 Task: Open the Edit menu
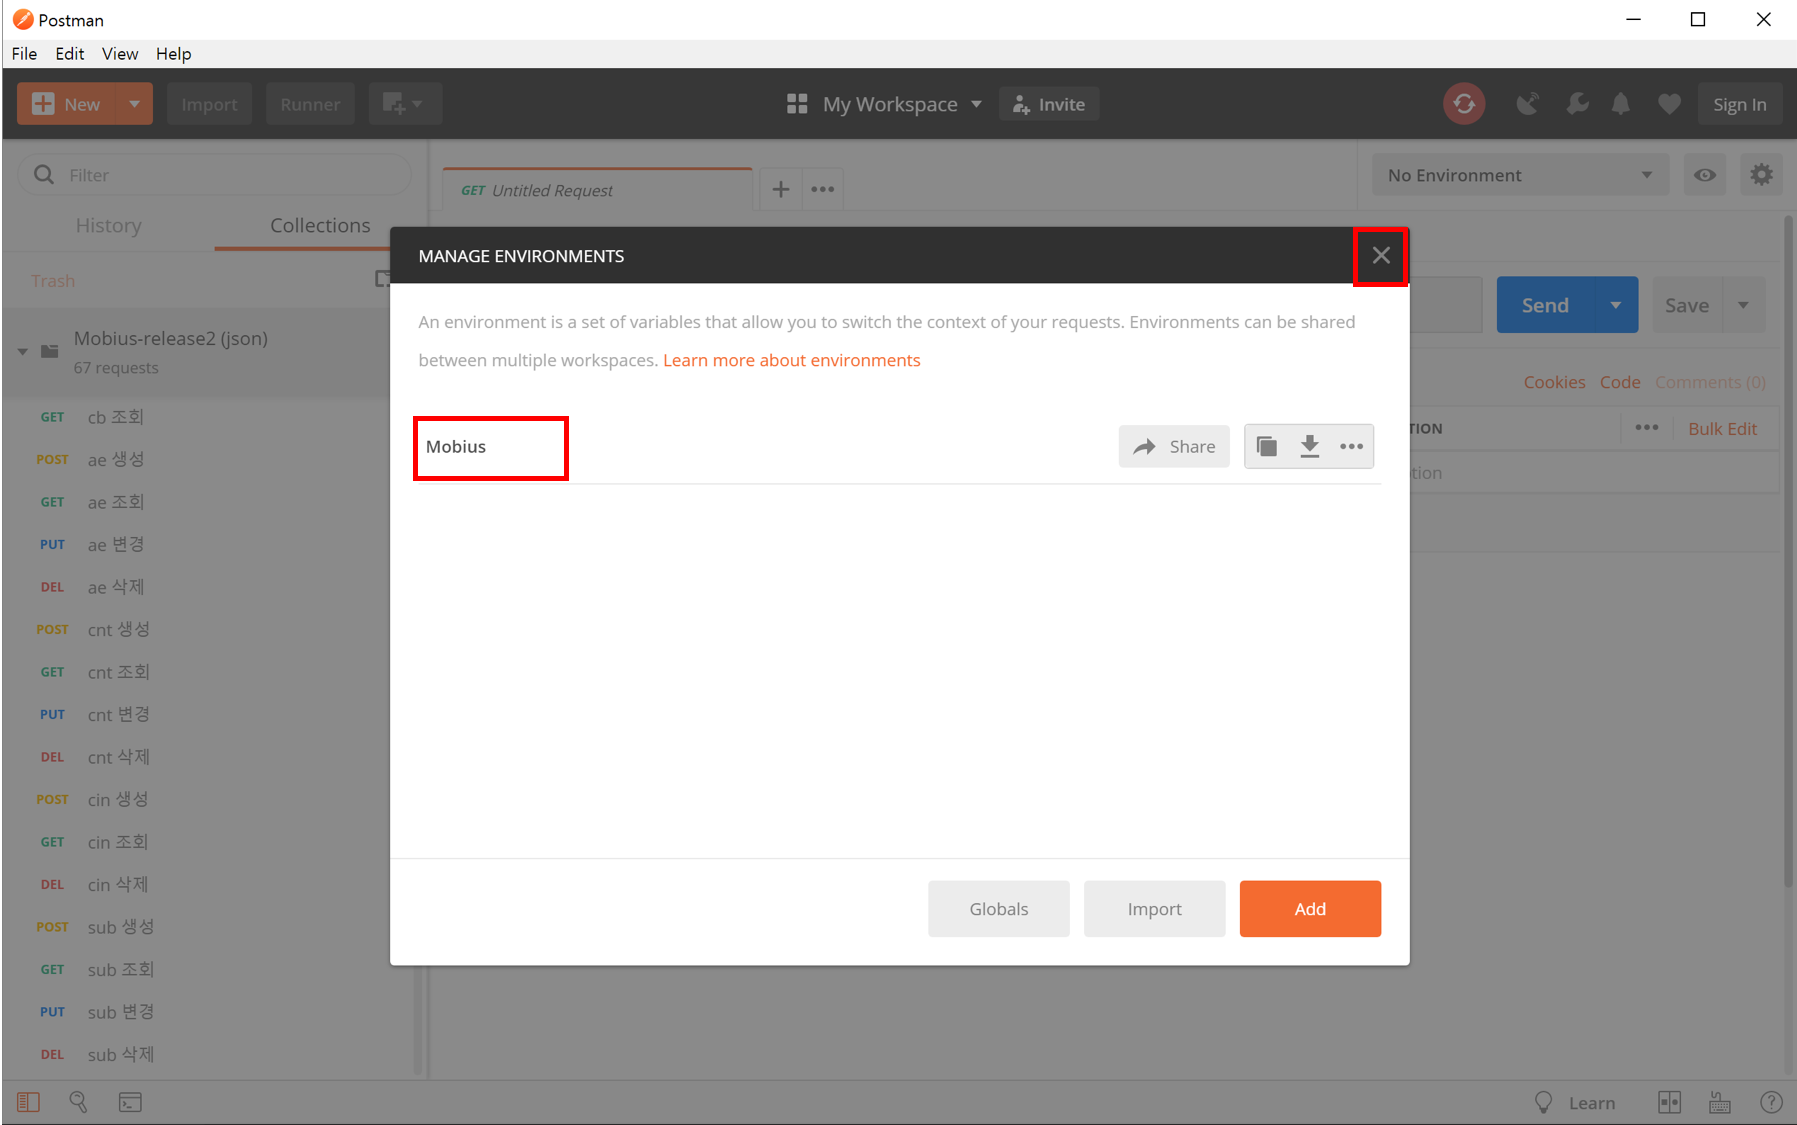(x=69, y=54)
